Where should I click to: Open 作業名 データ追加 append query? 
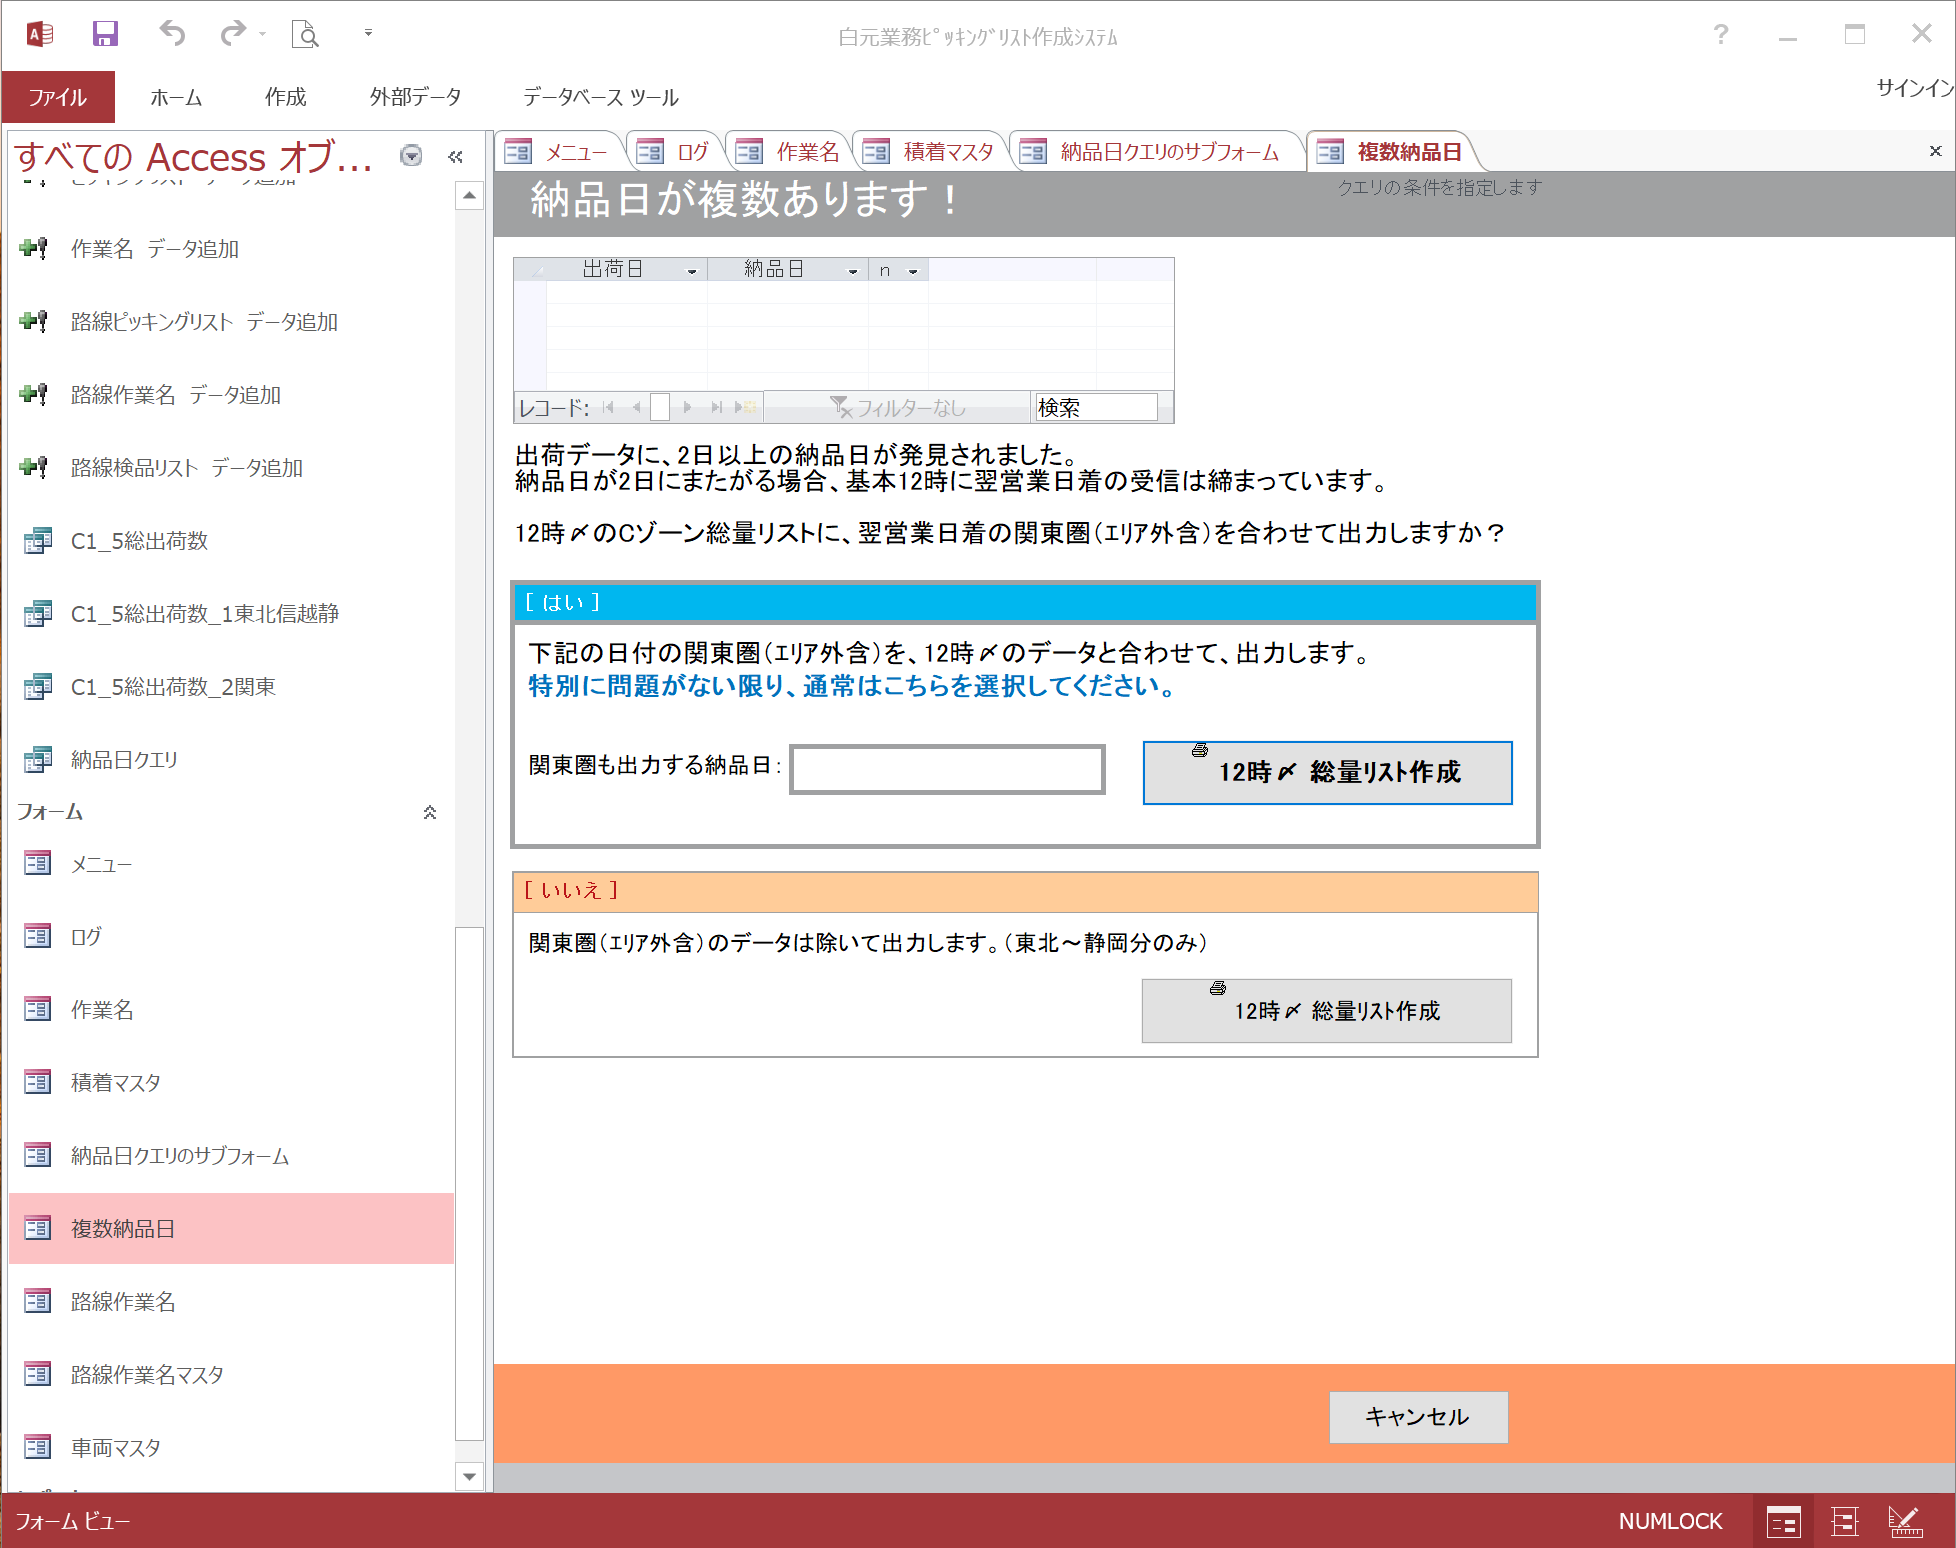154,249
